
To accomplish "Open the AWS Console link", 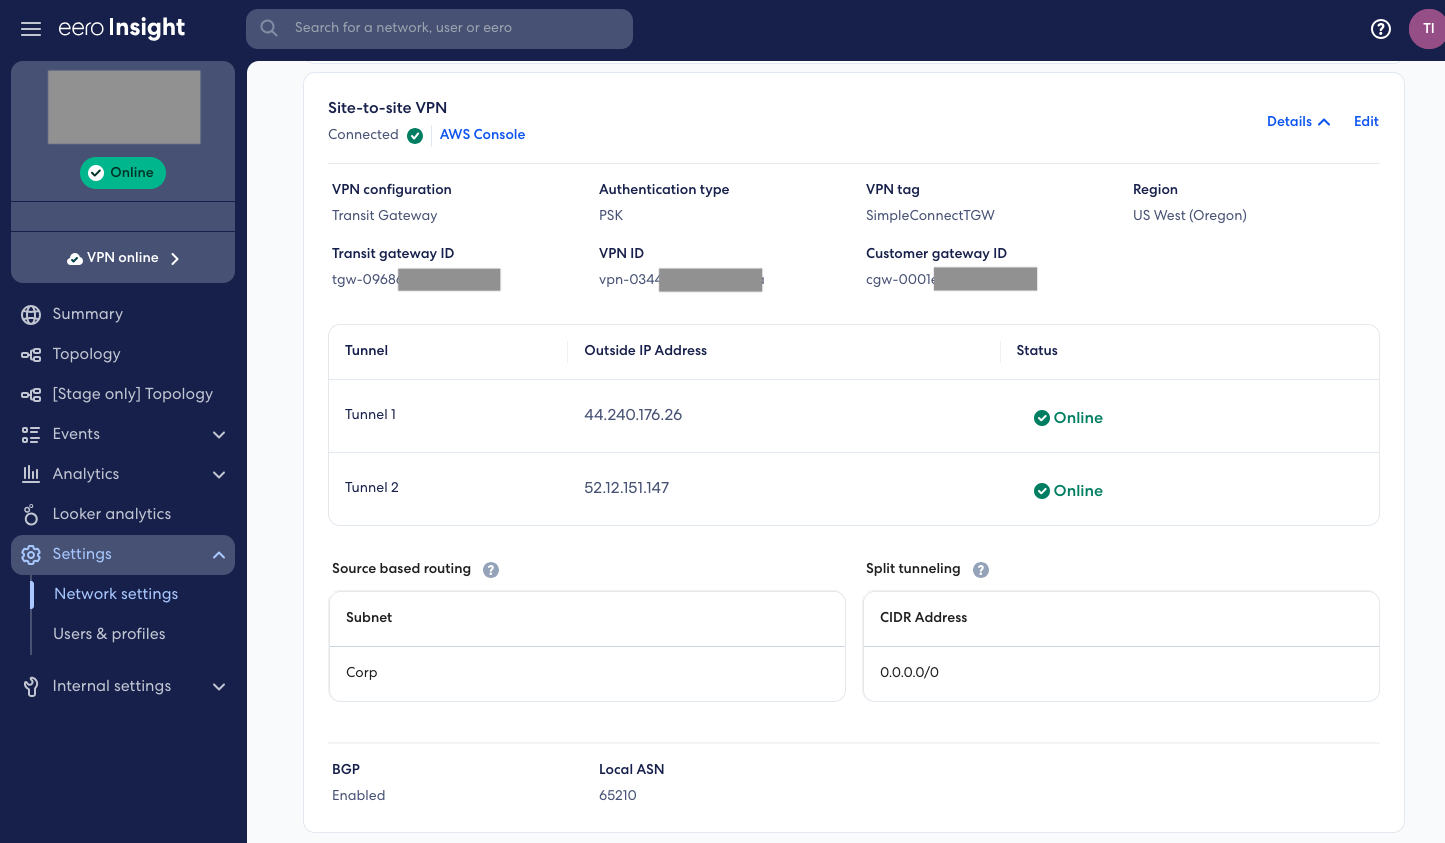I will (482, 133).
